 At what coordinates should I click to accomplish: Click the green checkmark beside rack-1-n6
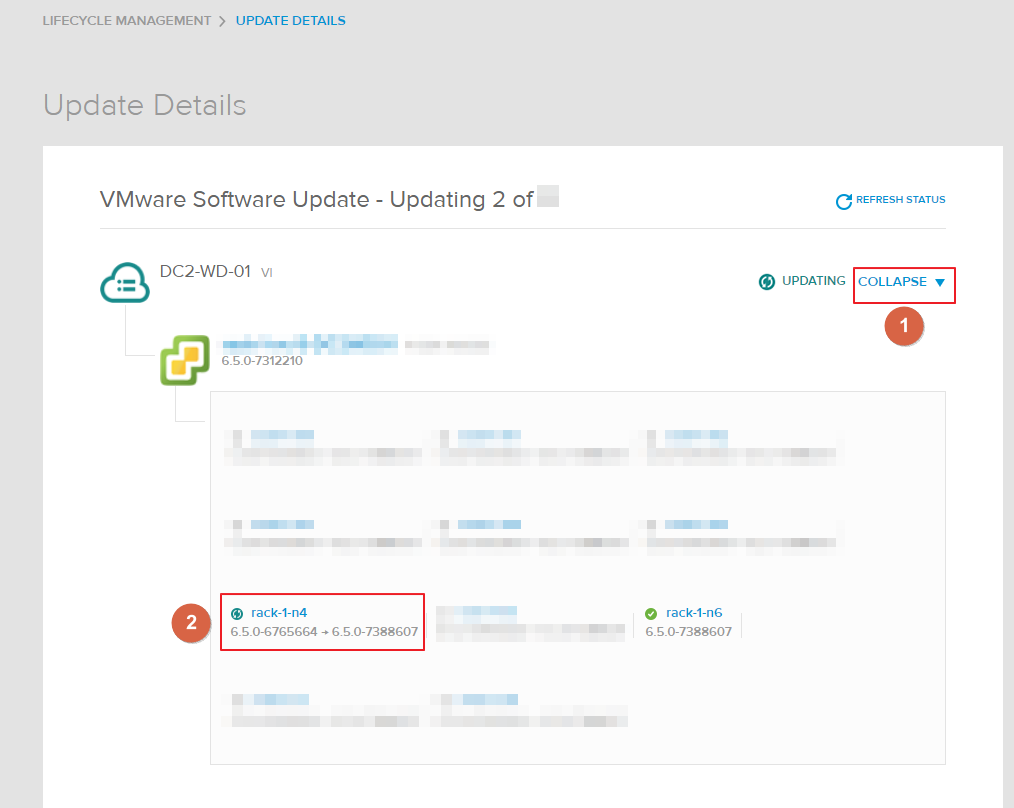tap(651, 614)
